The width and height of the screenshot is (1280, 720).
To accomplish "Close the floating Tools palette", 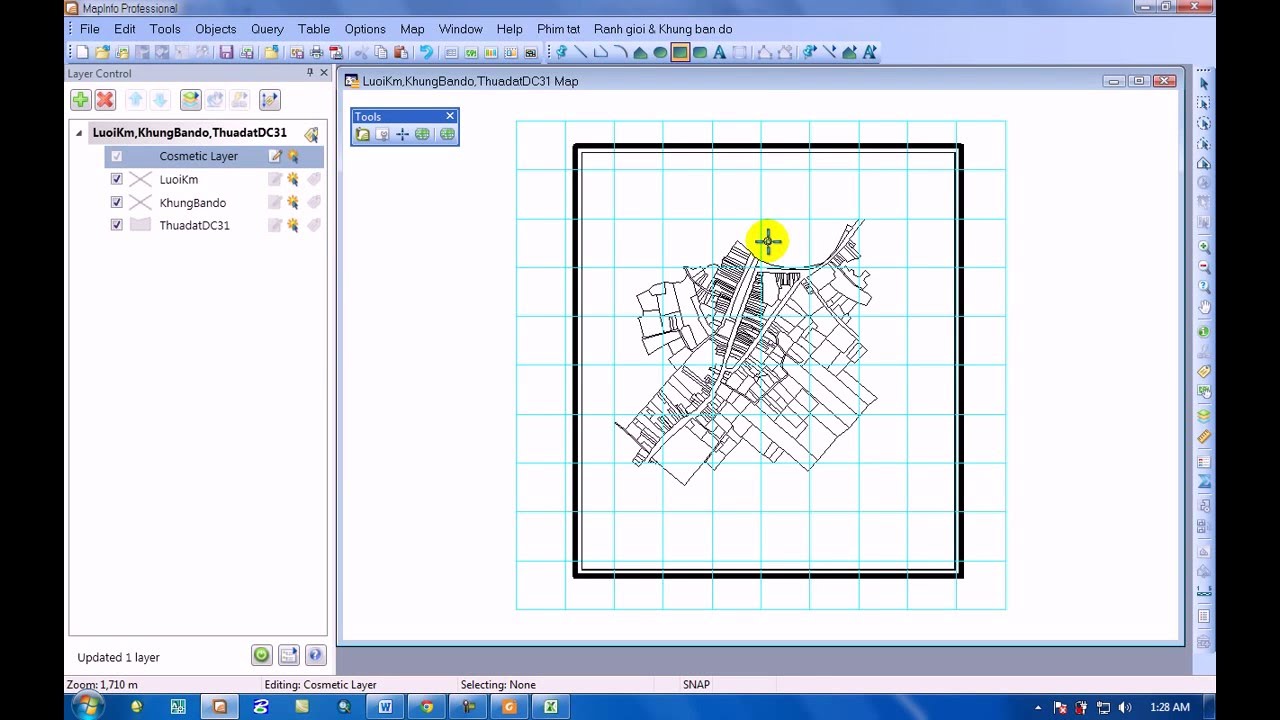I will click(x=450, y=116).
